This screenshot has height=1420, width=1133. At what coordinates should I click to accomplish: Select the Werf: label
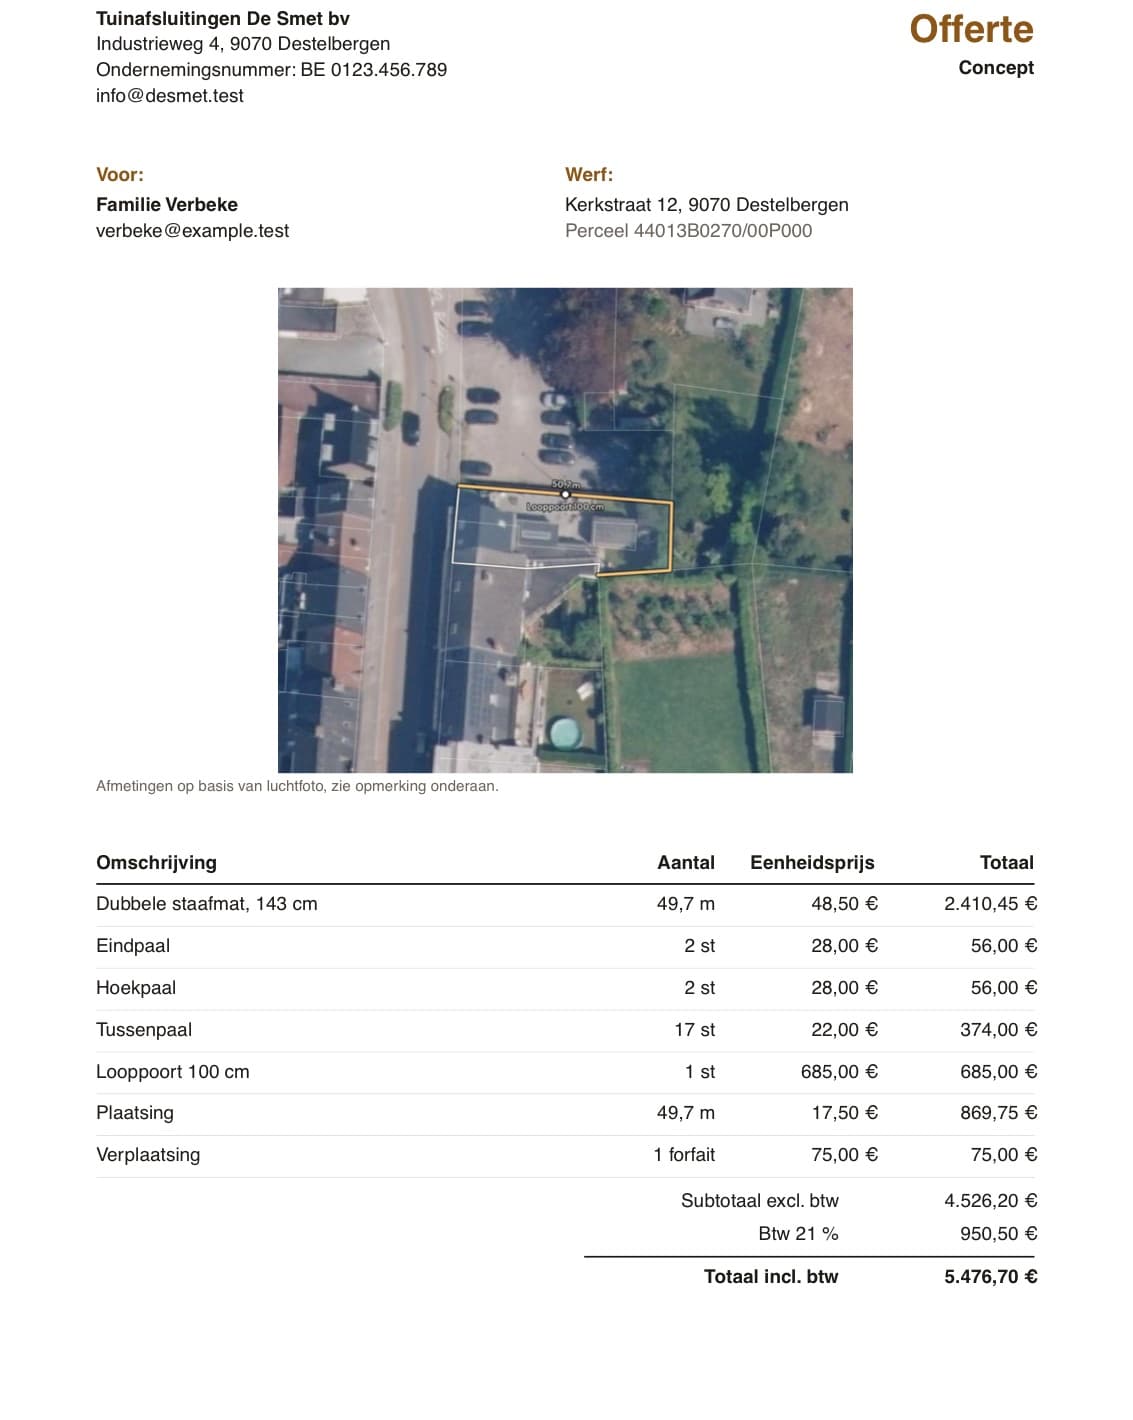(x=589, y=174)
